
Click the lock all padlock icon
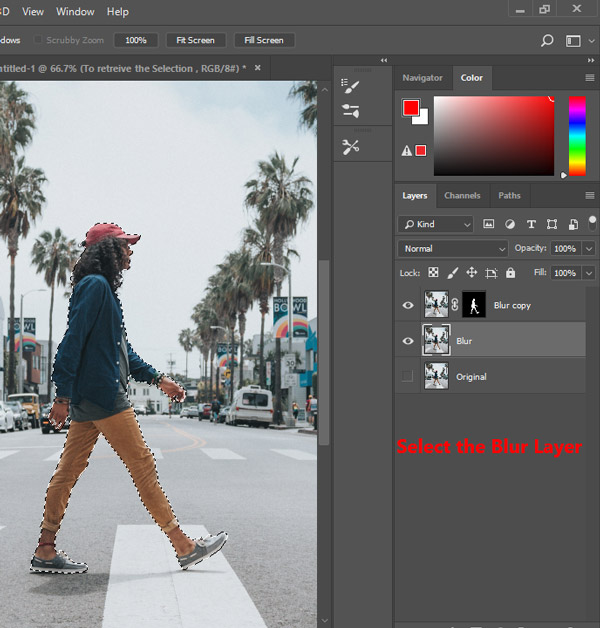coord(510,272)
